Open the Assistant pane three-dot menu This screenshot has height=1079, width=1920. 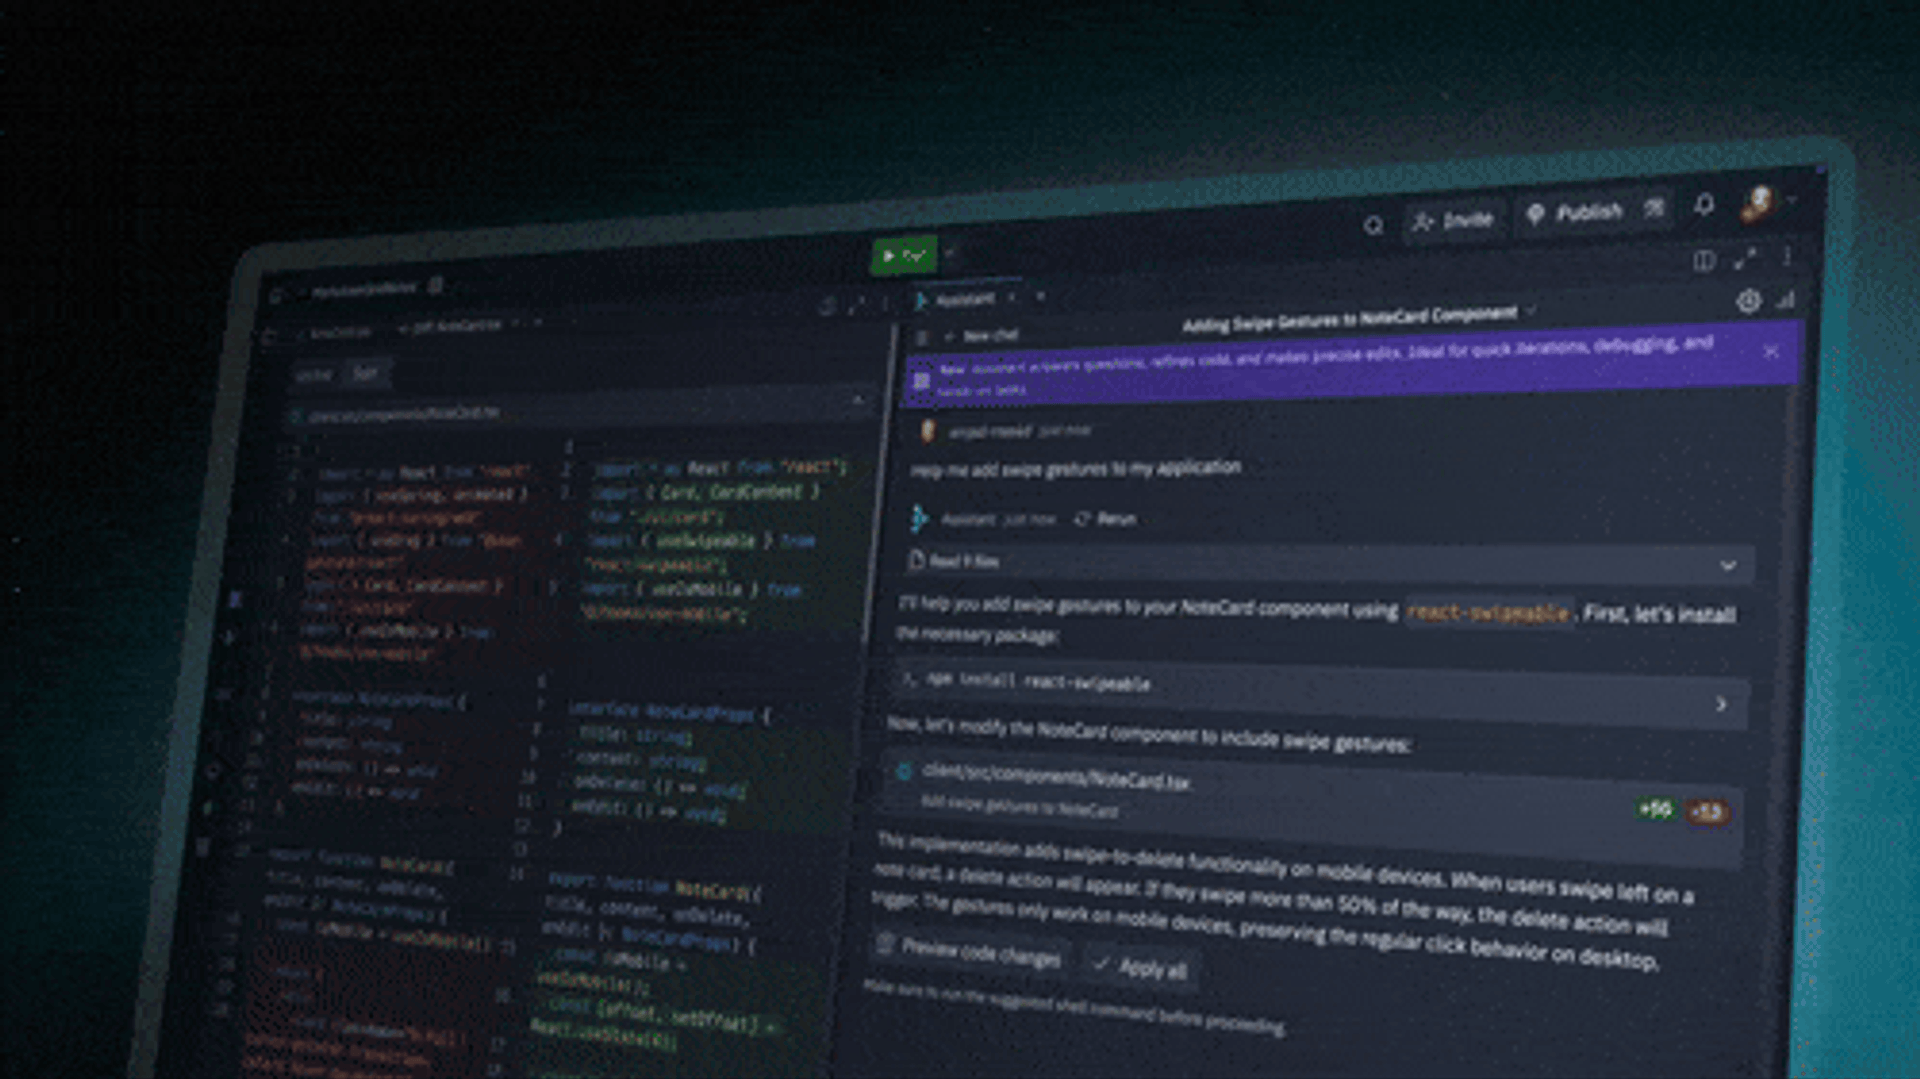(x=1787, y=256)
